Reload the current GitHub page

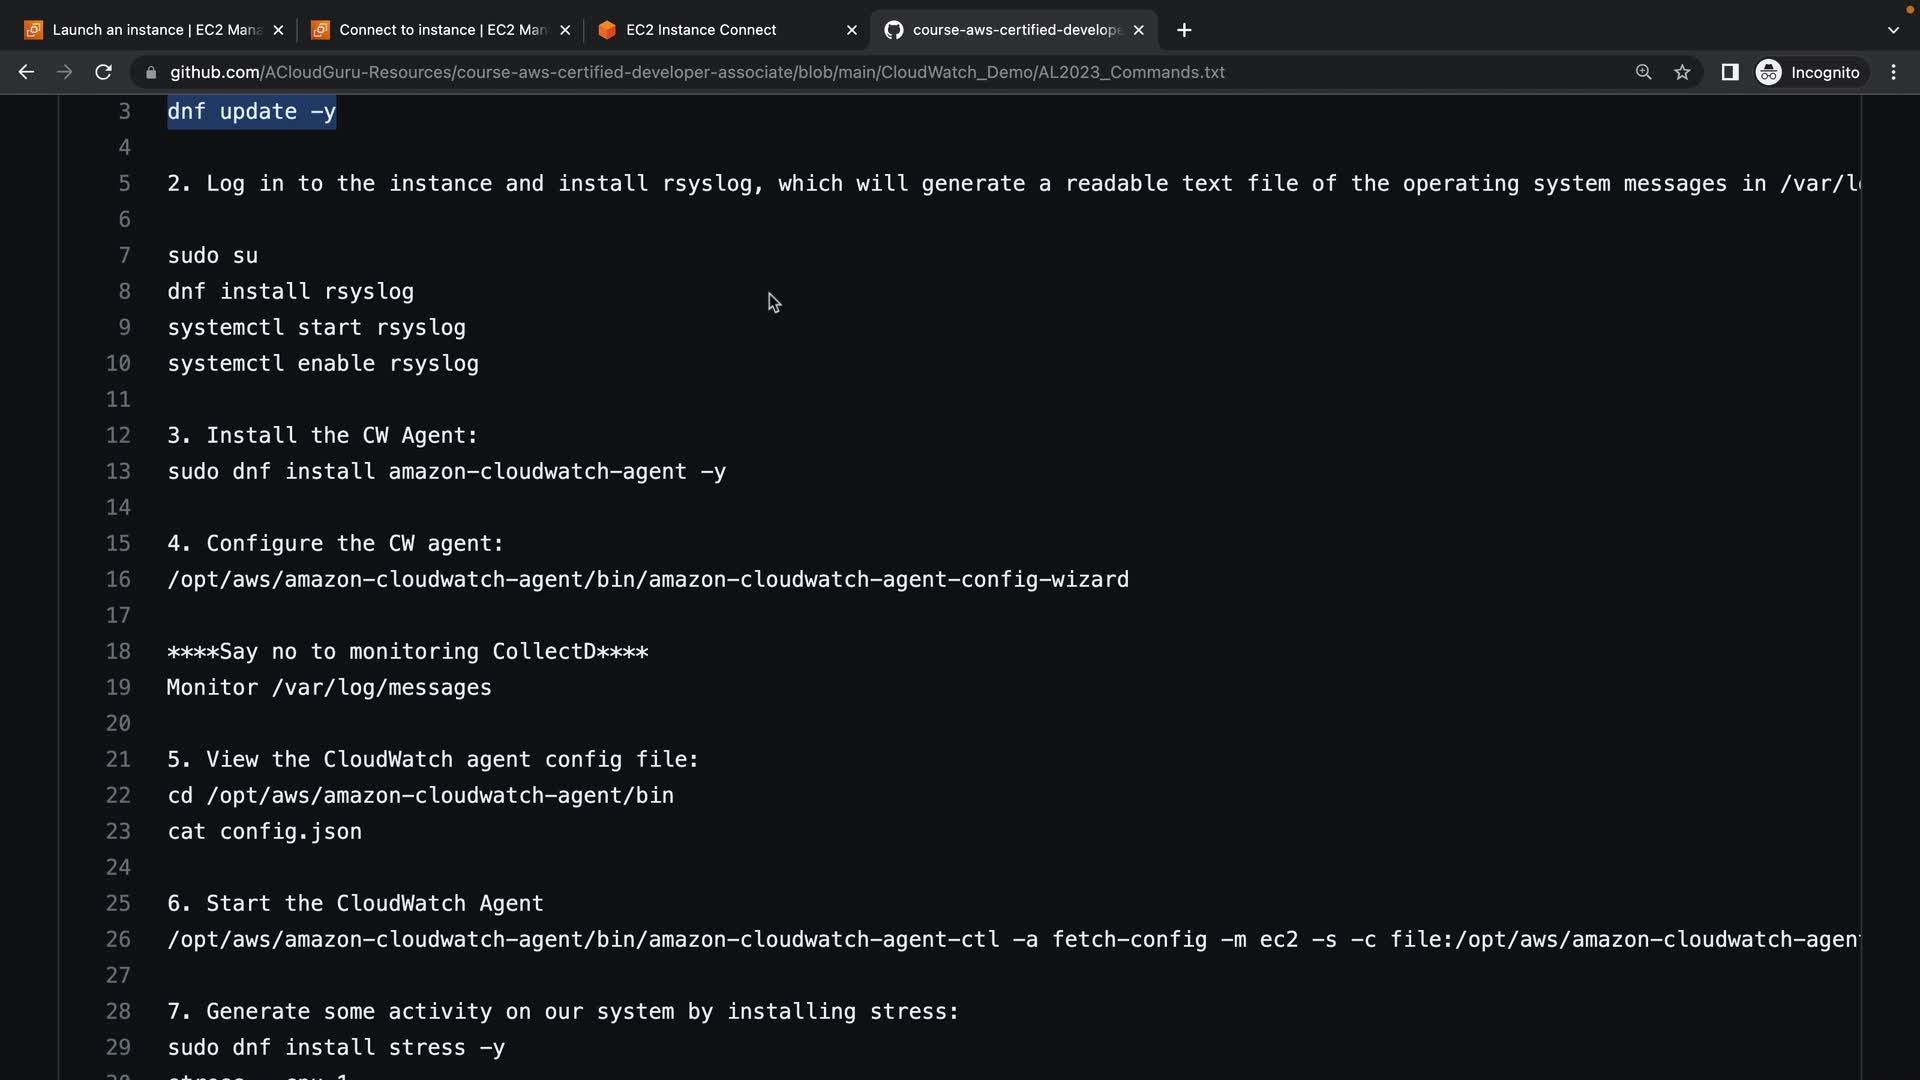(103, 72)
